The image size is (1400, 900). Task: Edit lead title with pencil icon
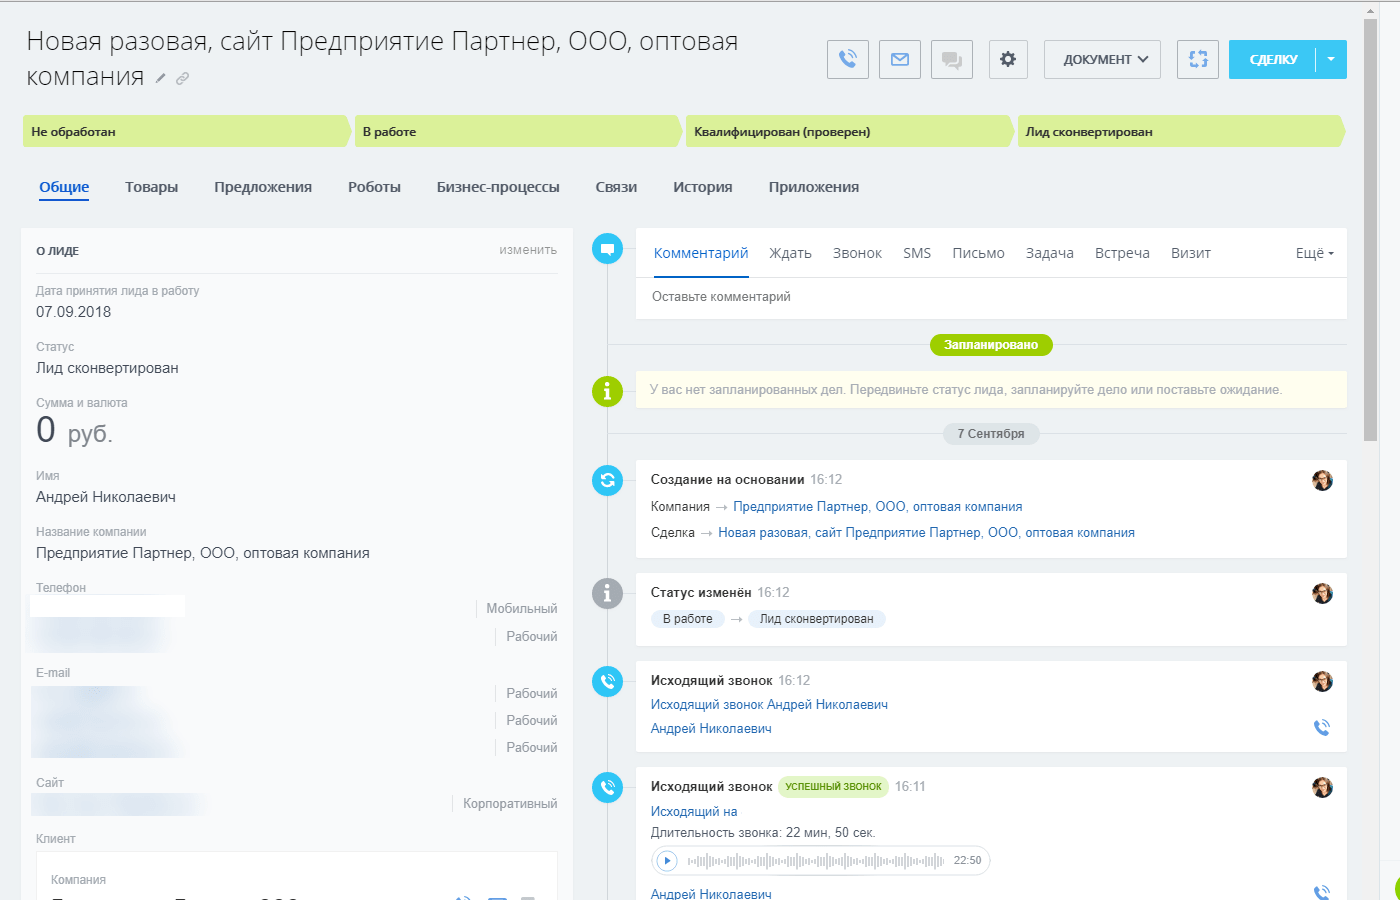coord(159,77)
